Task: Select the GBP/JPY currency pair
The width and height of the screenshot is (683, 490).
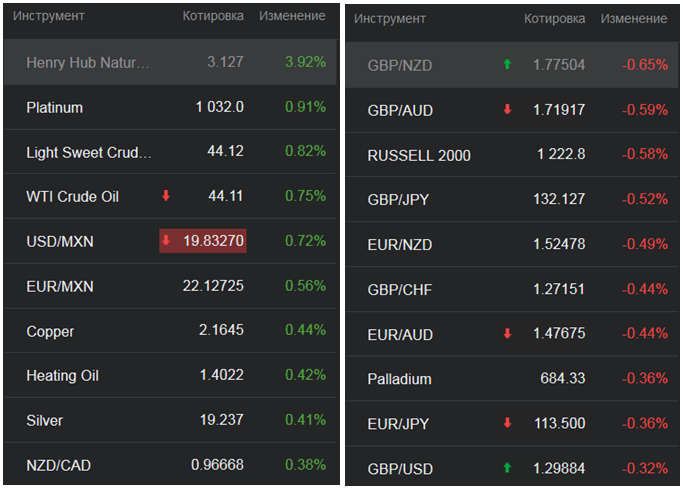Action: [x=398, y=200]
